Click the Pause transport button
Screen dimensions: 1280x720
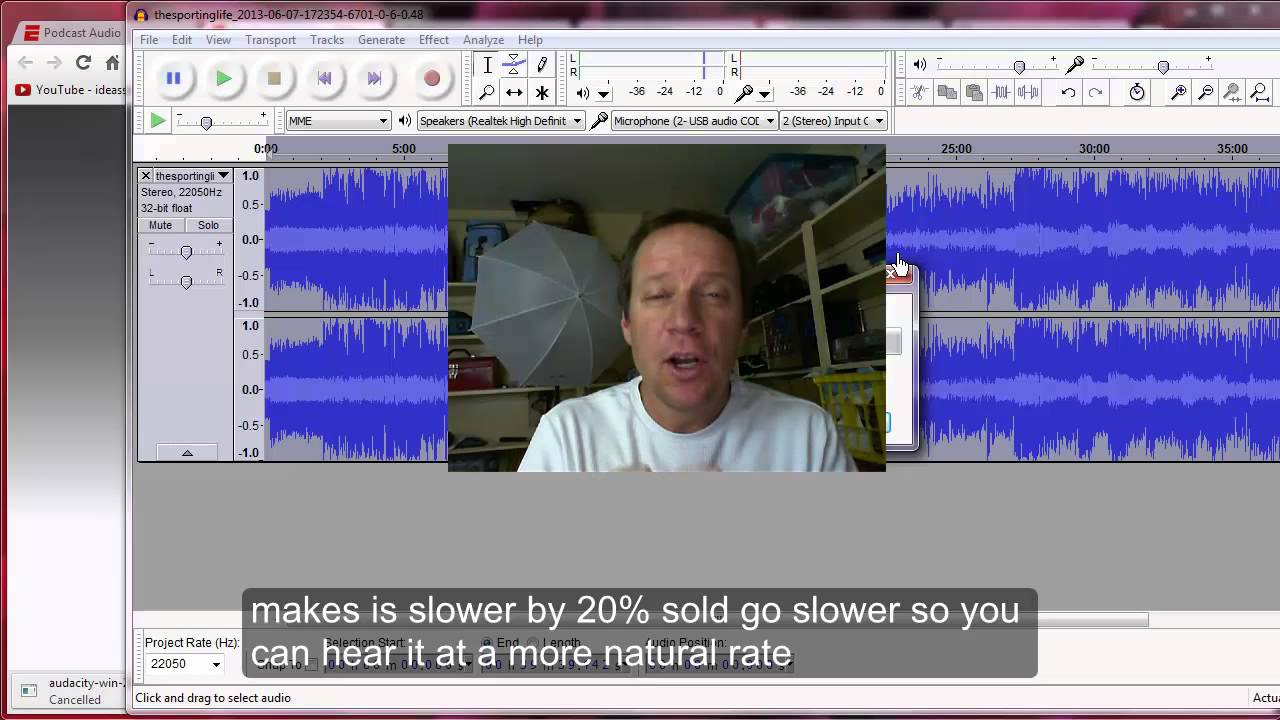[x=173, y=78]
